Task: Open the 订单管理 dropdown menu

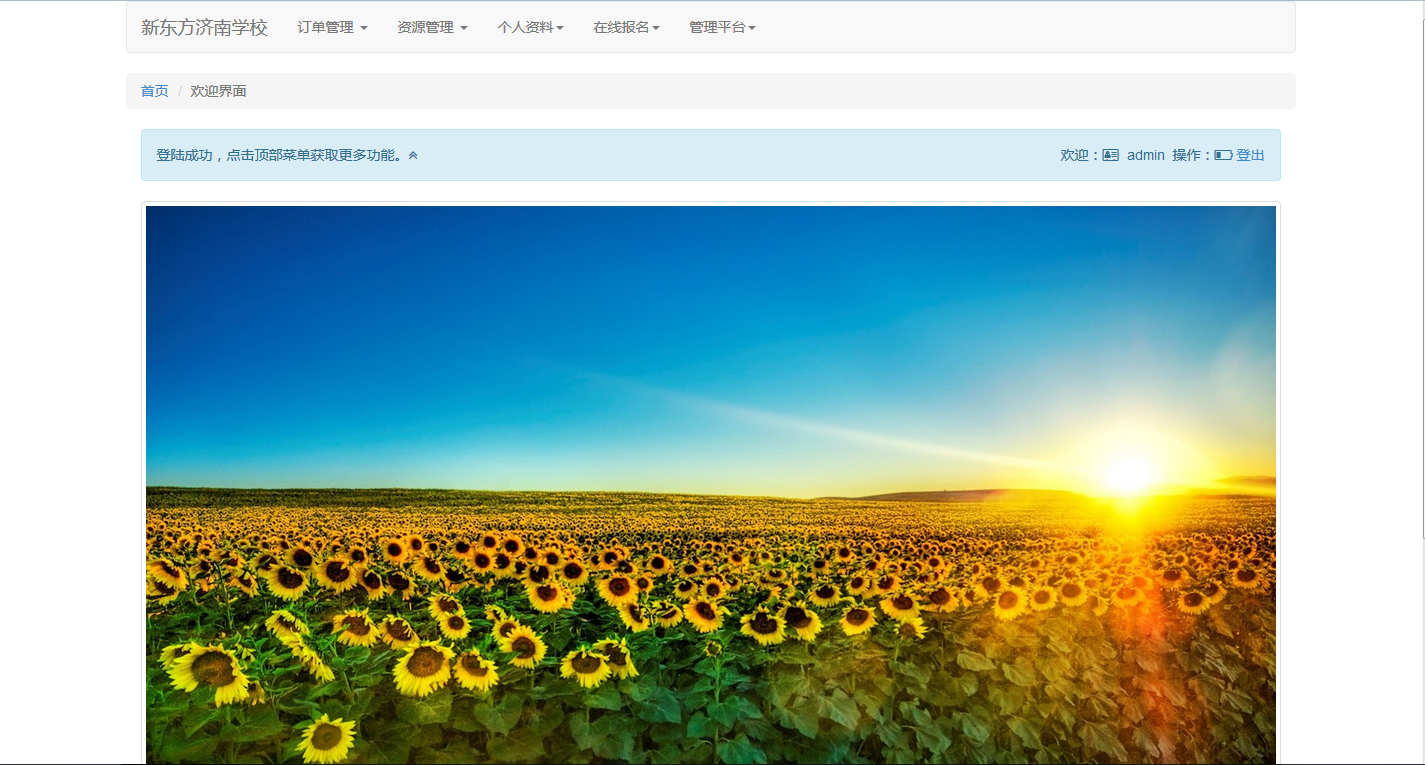Action: [x=332, y=28]
